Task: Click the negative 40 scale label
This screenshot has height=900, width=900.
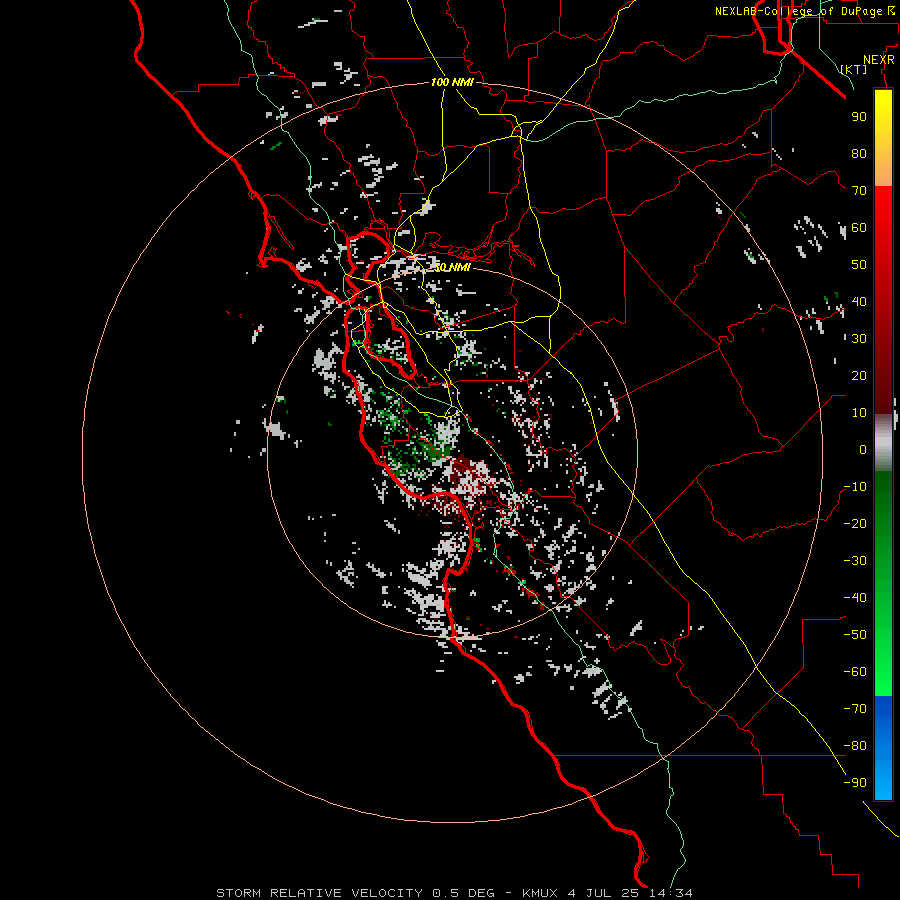Action: point(855,598)
